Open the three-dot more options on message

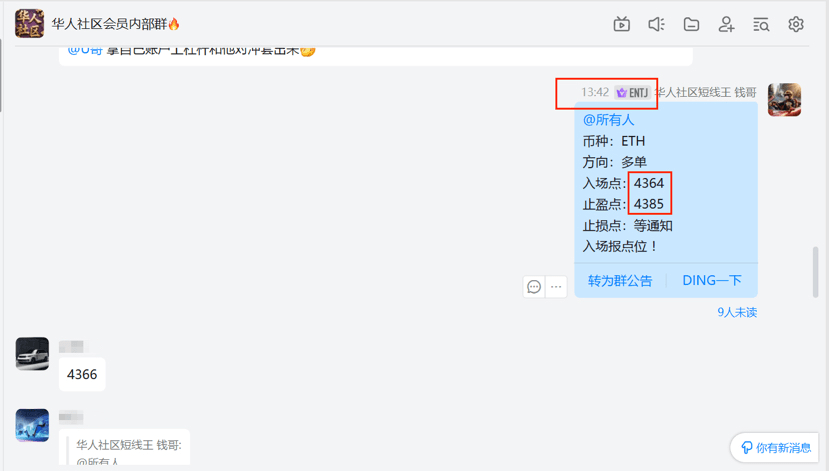pyautogui.click(x=556, y=287)
